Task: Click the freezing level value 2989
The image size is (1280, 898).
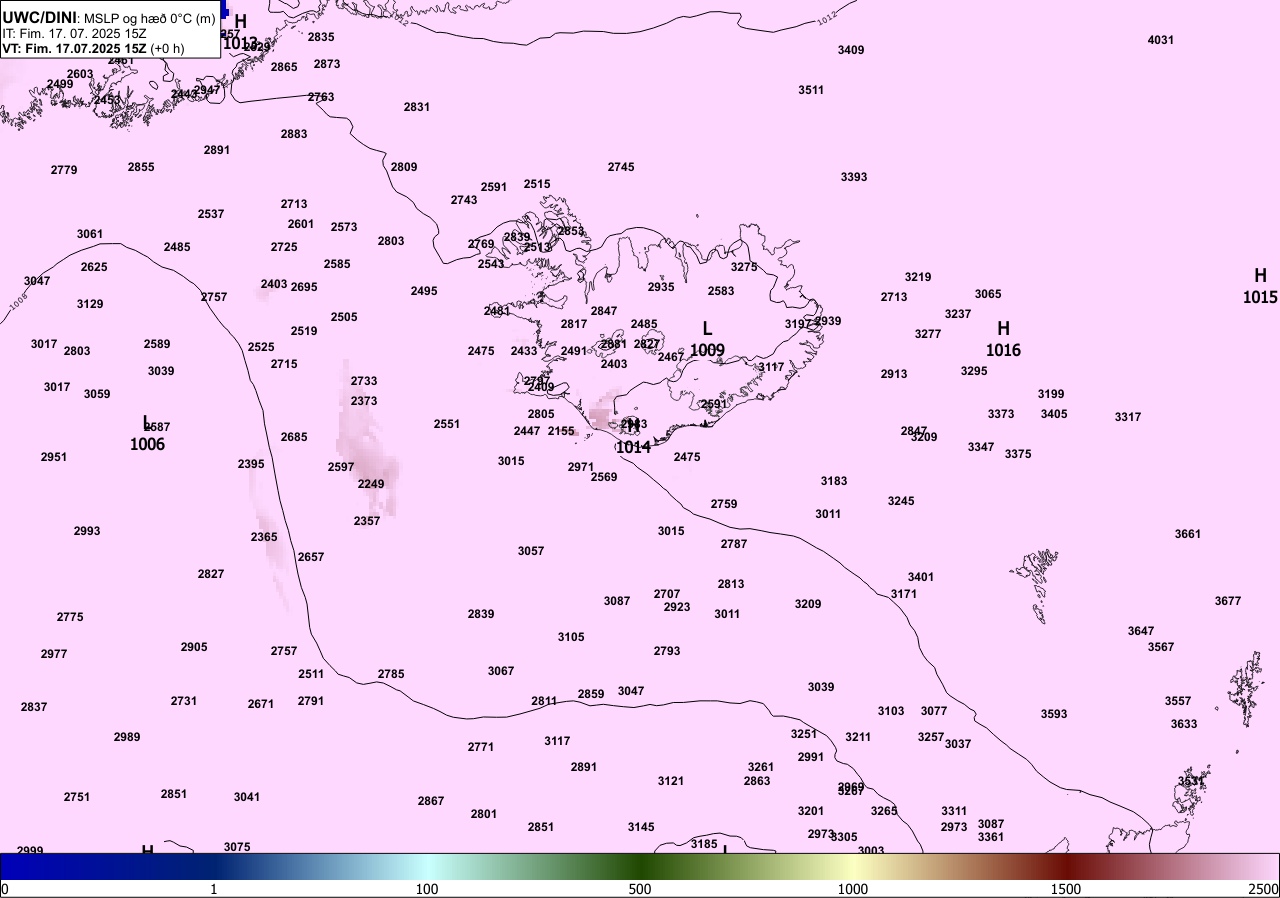Action: pyautogui.click(x=127, y=737)
